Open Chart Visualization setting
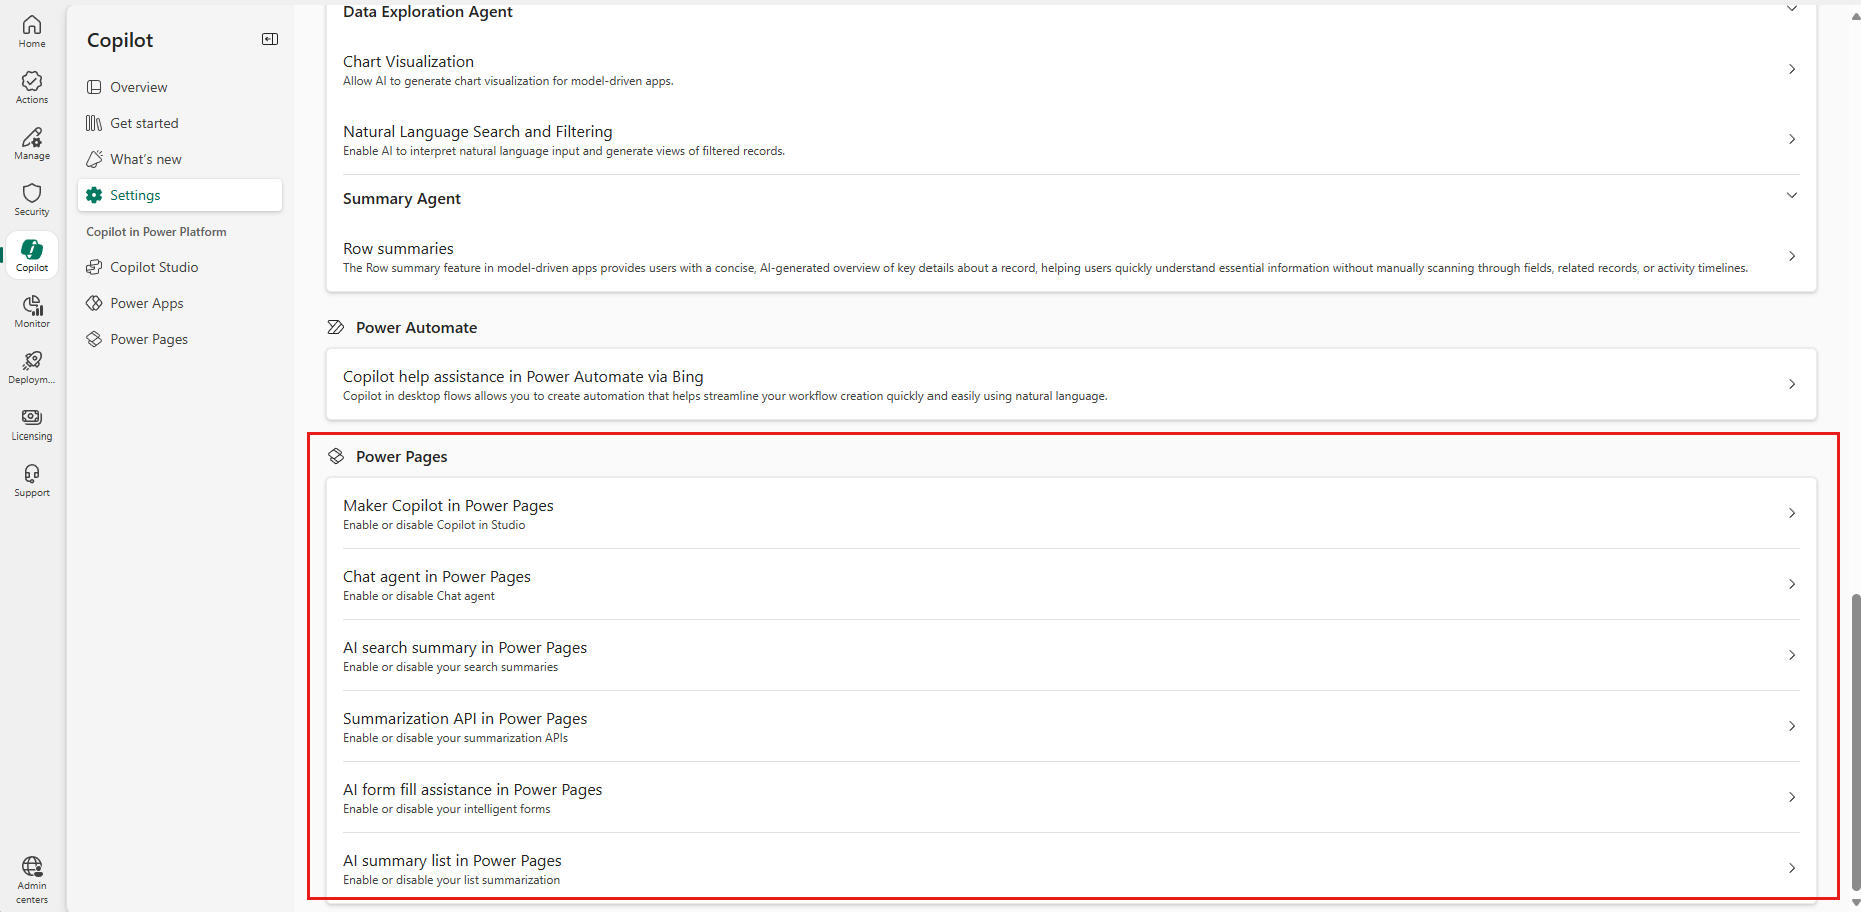Viewport: 1861px width, 912px height. click(1071, 70)
